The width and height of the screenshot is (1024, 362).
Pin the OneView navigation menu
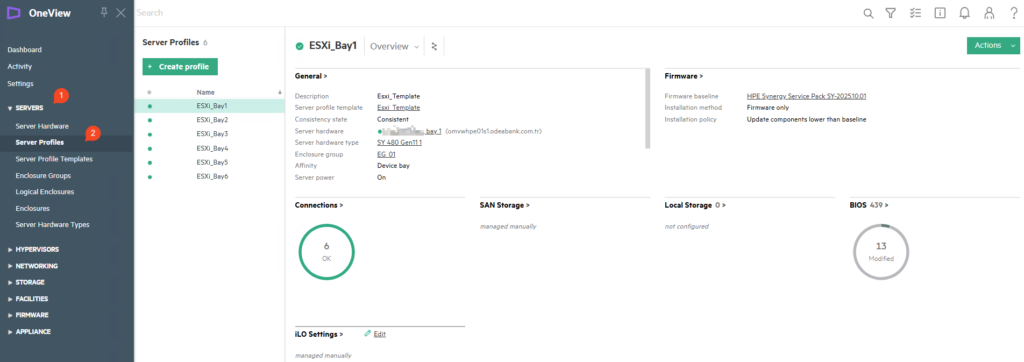(x=104, y=12)
